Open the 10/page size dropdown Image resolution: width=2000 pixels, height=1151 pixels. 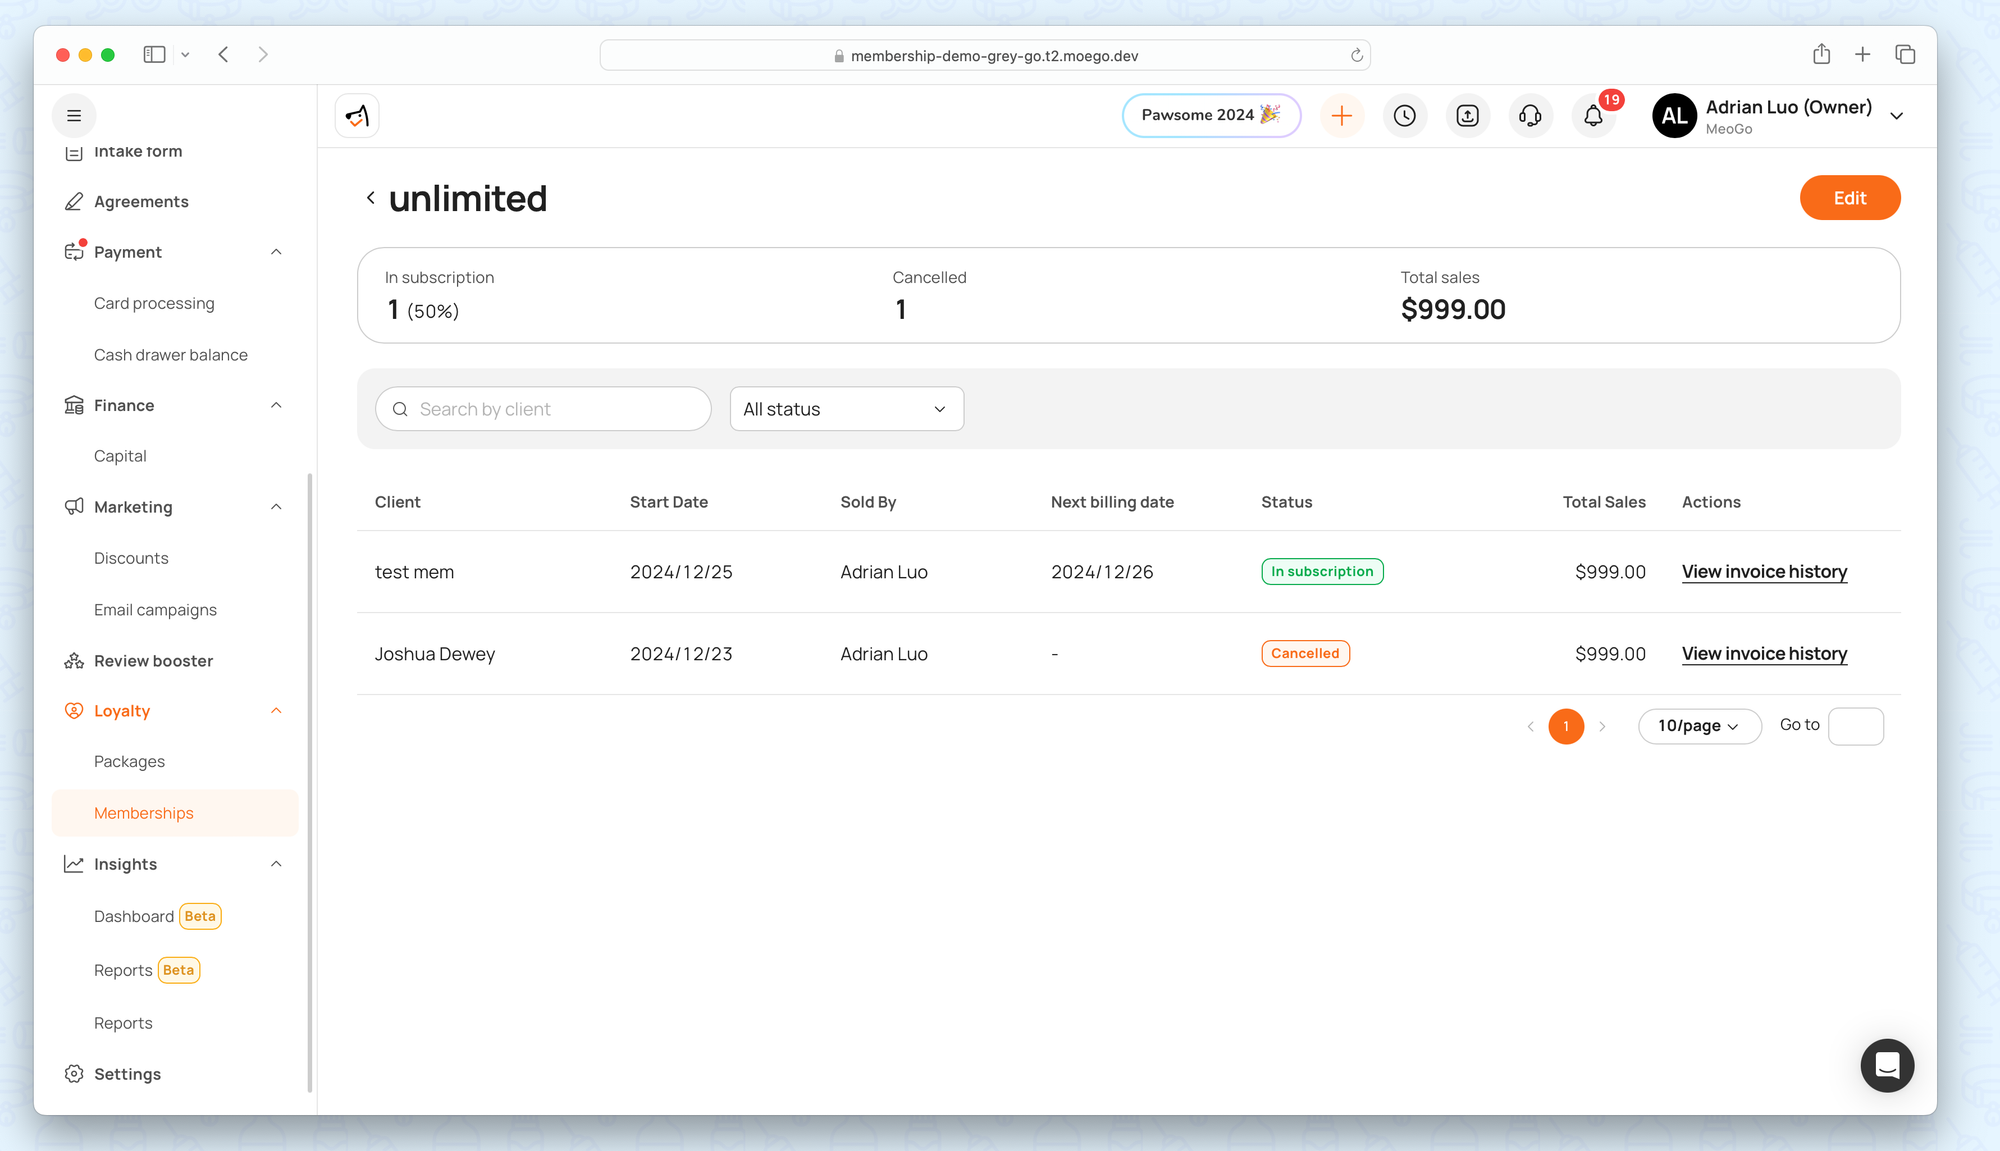tap(1698, 726)
